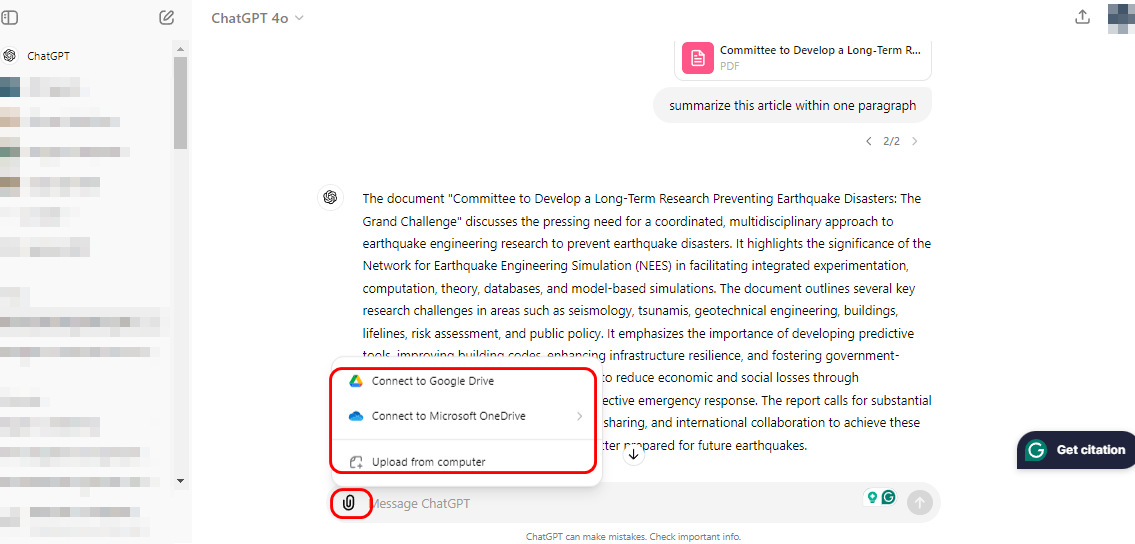Expand the Microsoft OneDrive submenu chevron

point(579,416)
